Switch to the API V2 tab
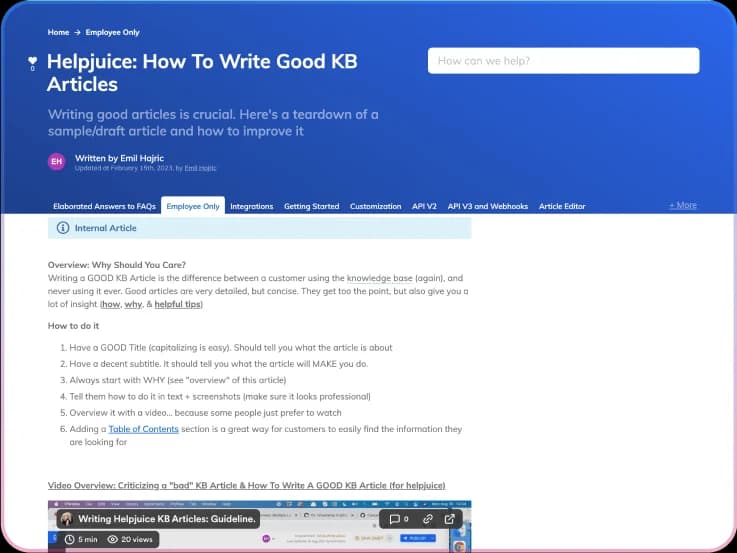The height and width of the screenshot is (553, 737). tap(424, 206)
